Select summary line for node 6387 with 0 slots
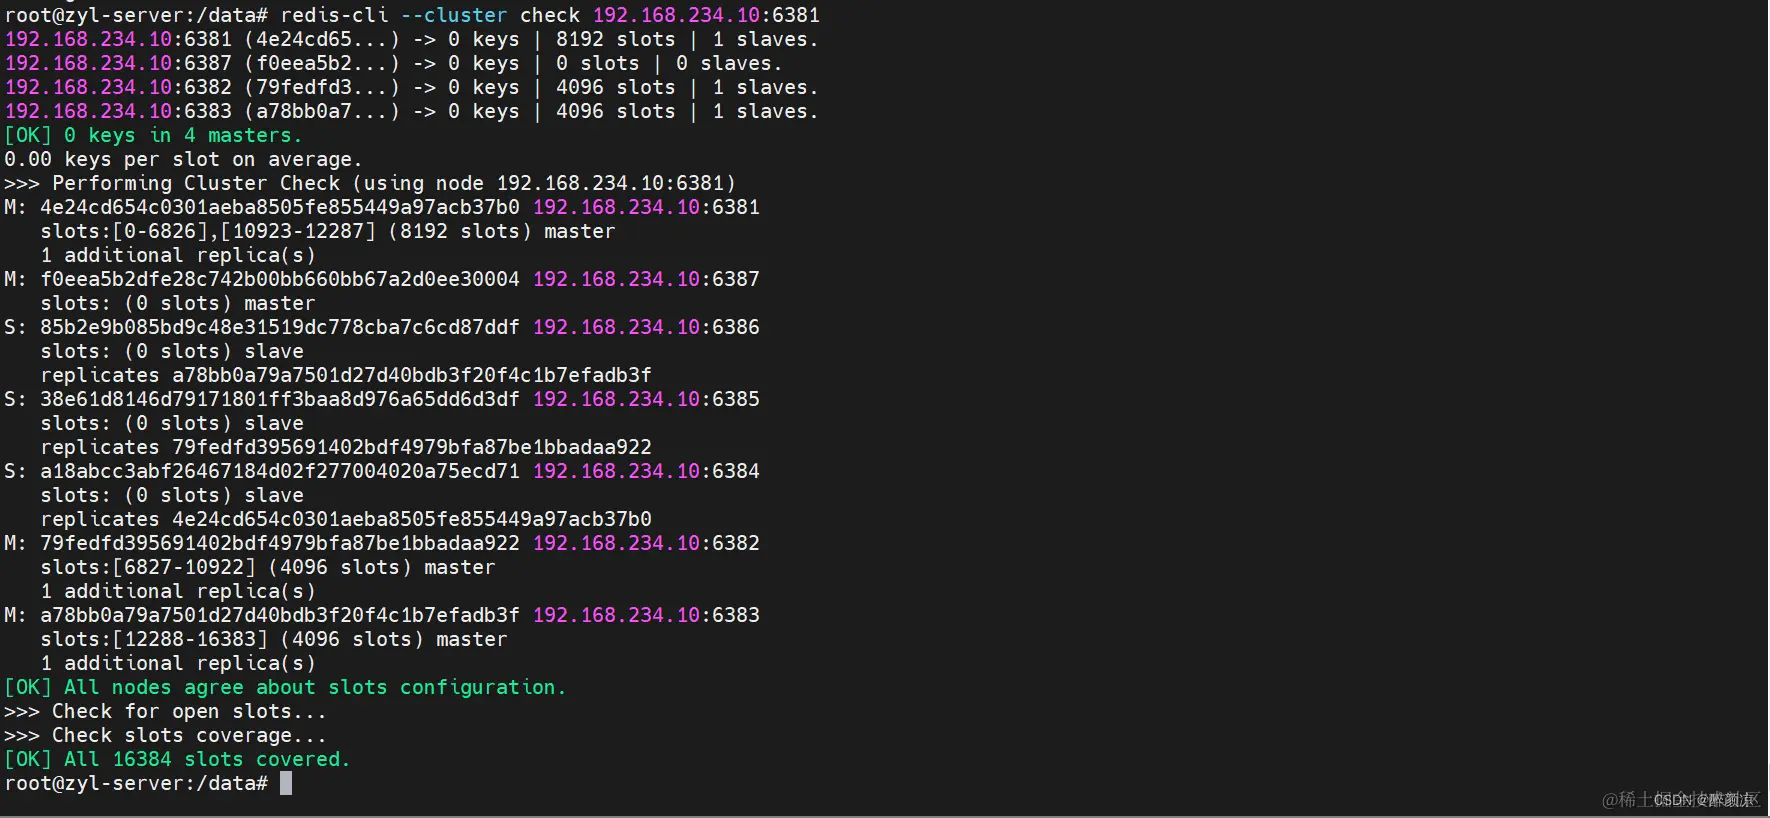 [393, 63]
